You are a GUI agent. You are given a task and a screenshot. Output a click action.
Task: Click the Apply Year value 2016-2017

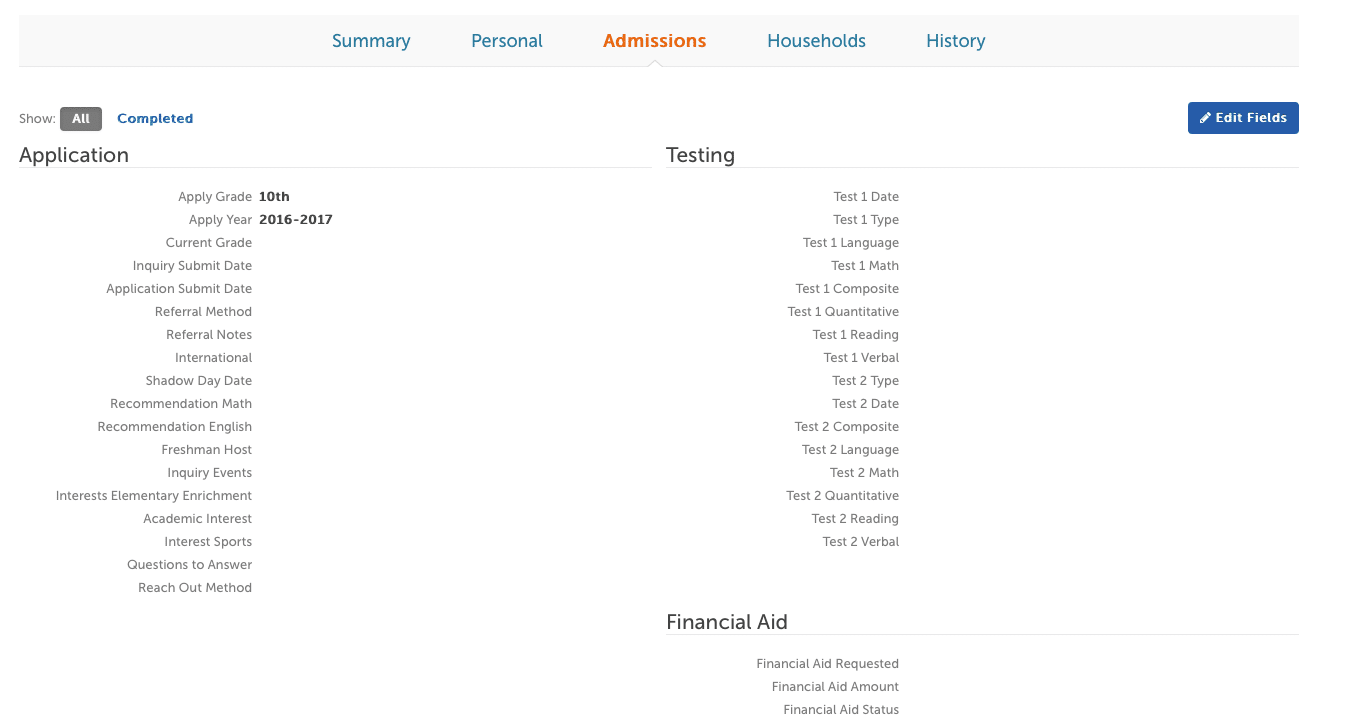pos(296,220)
